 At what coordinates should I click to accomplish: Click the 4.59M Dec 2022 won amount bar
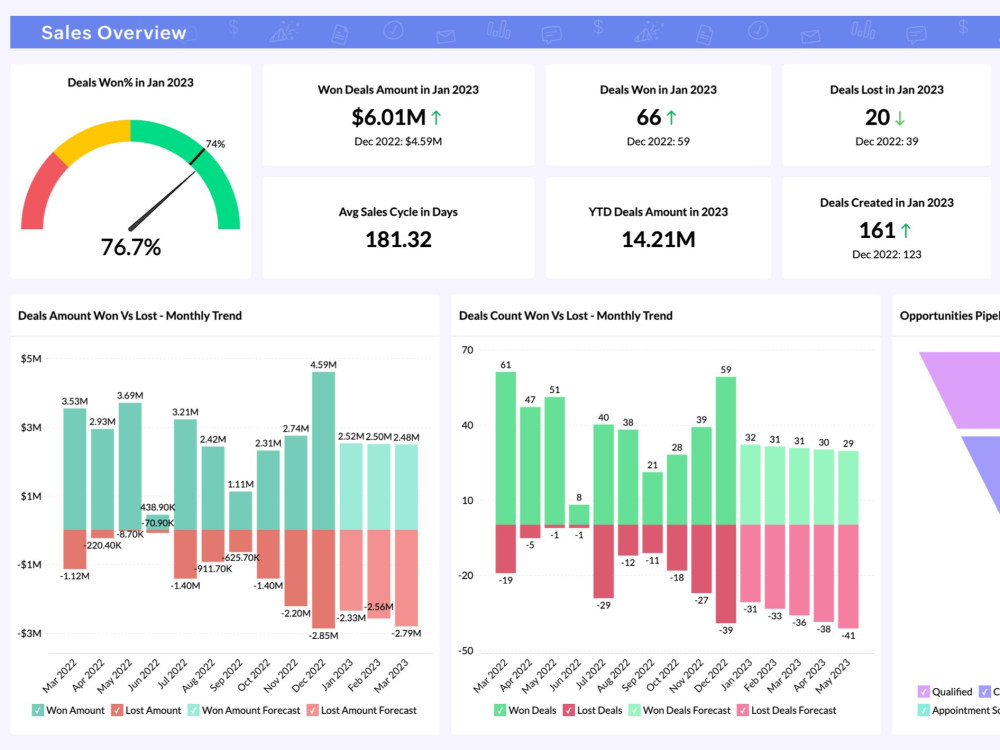point(323,451)
